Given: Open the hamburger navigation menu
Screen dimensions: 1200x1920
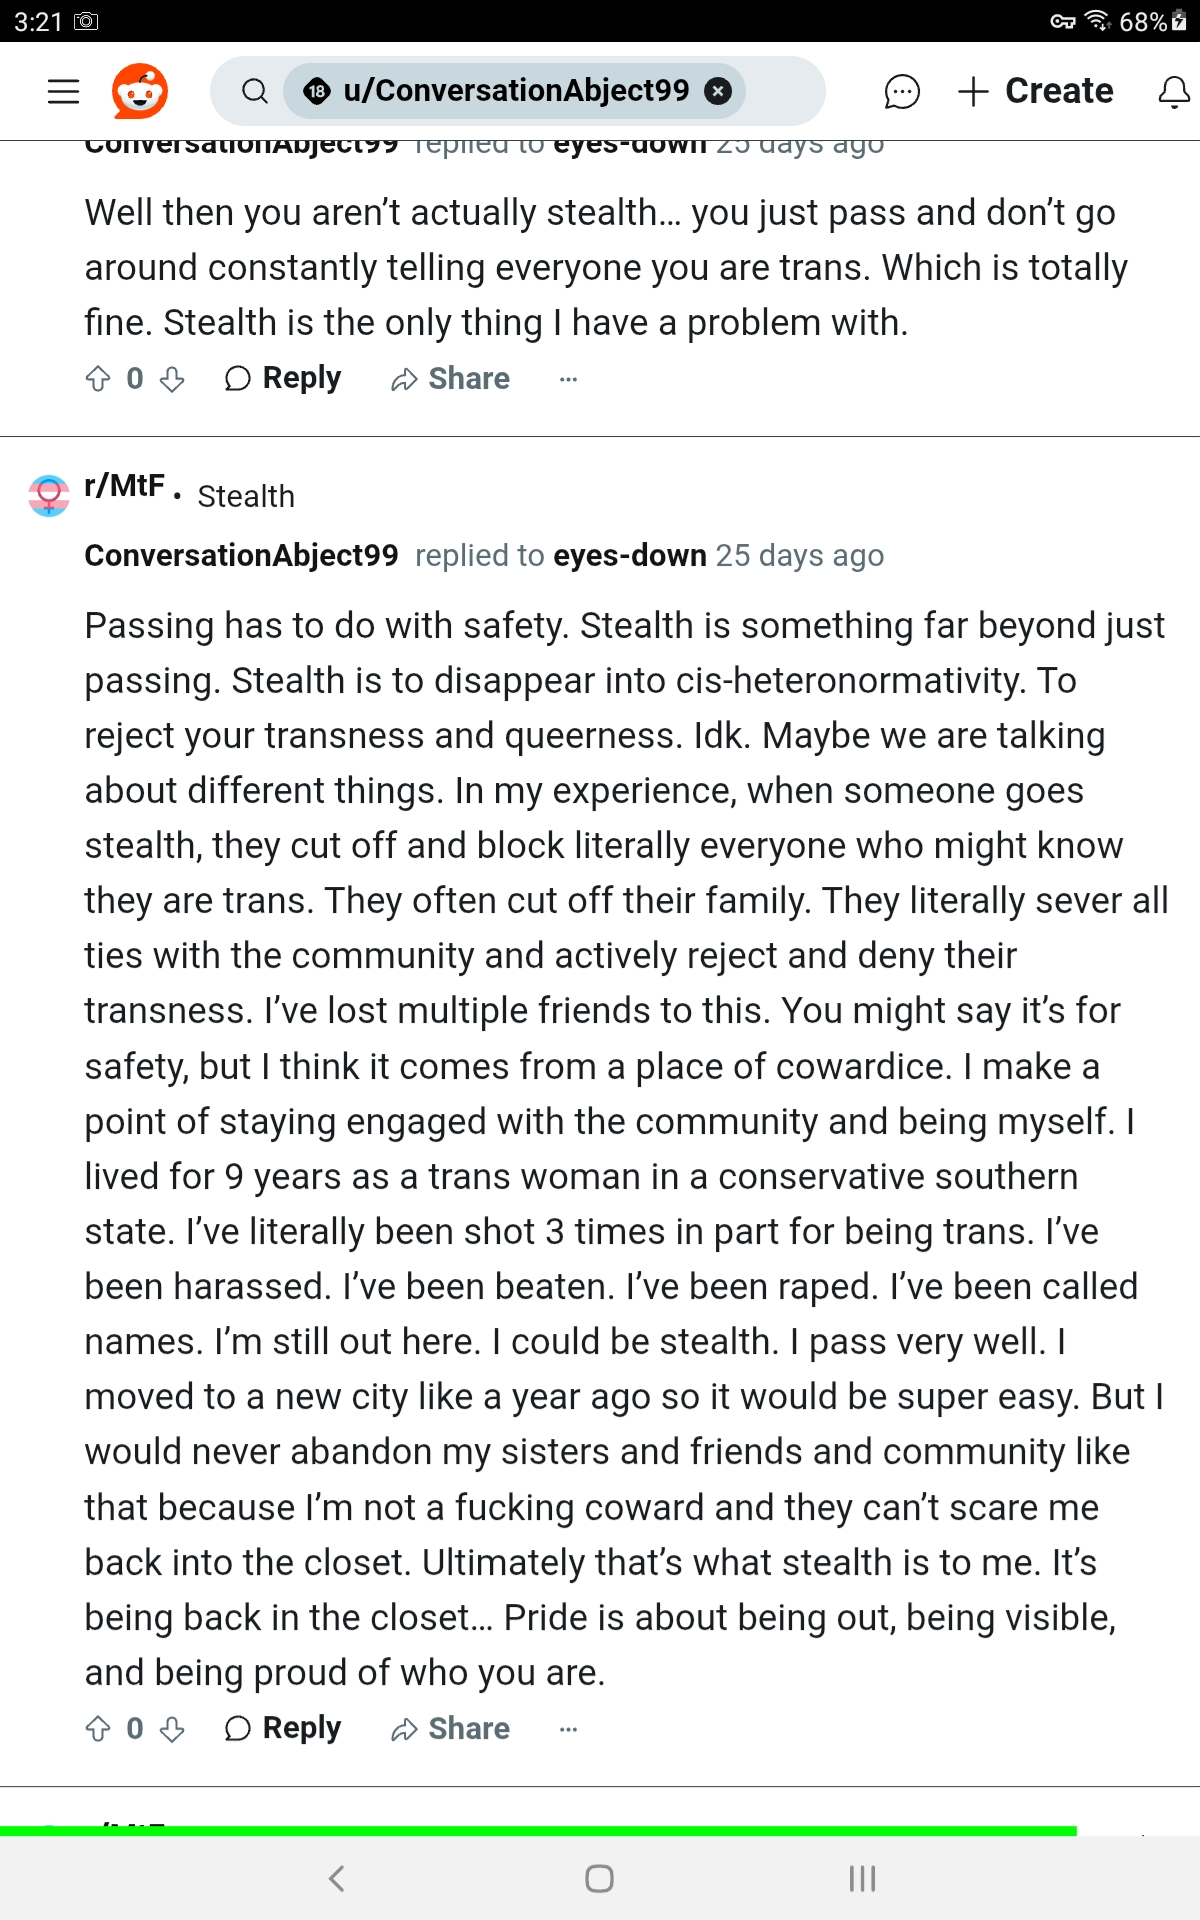Looking at the screenshot, I should 63,91.
